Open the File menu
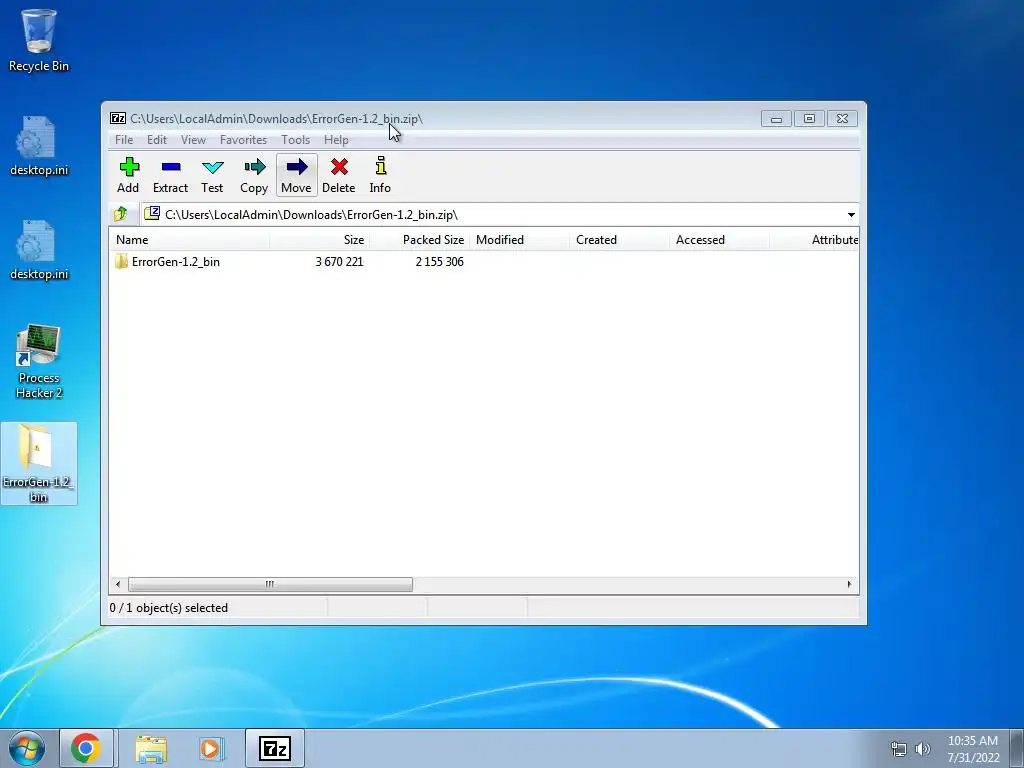Screen dimensions: 1024x768 pyautogui.click(x=124, y=140)
